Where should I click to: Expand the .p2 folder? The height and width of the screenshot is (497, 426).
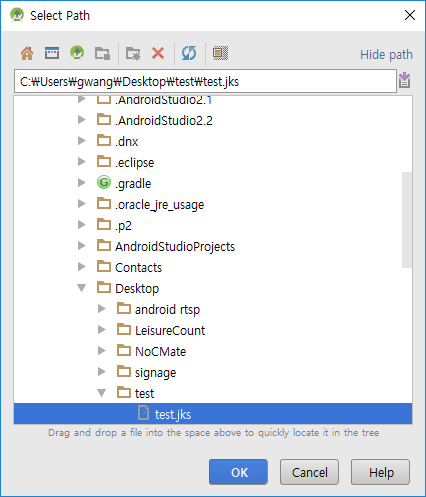[81, 225]
